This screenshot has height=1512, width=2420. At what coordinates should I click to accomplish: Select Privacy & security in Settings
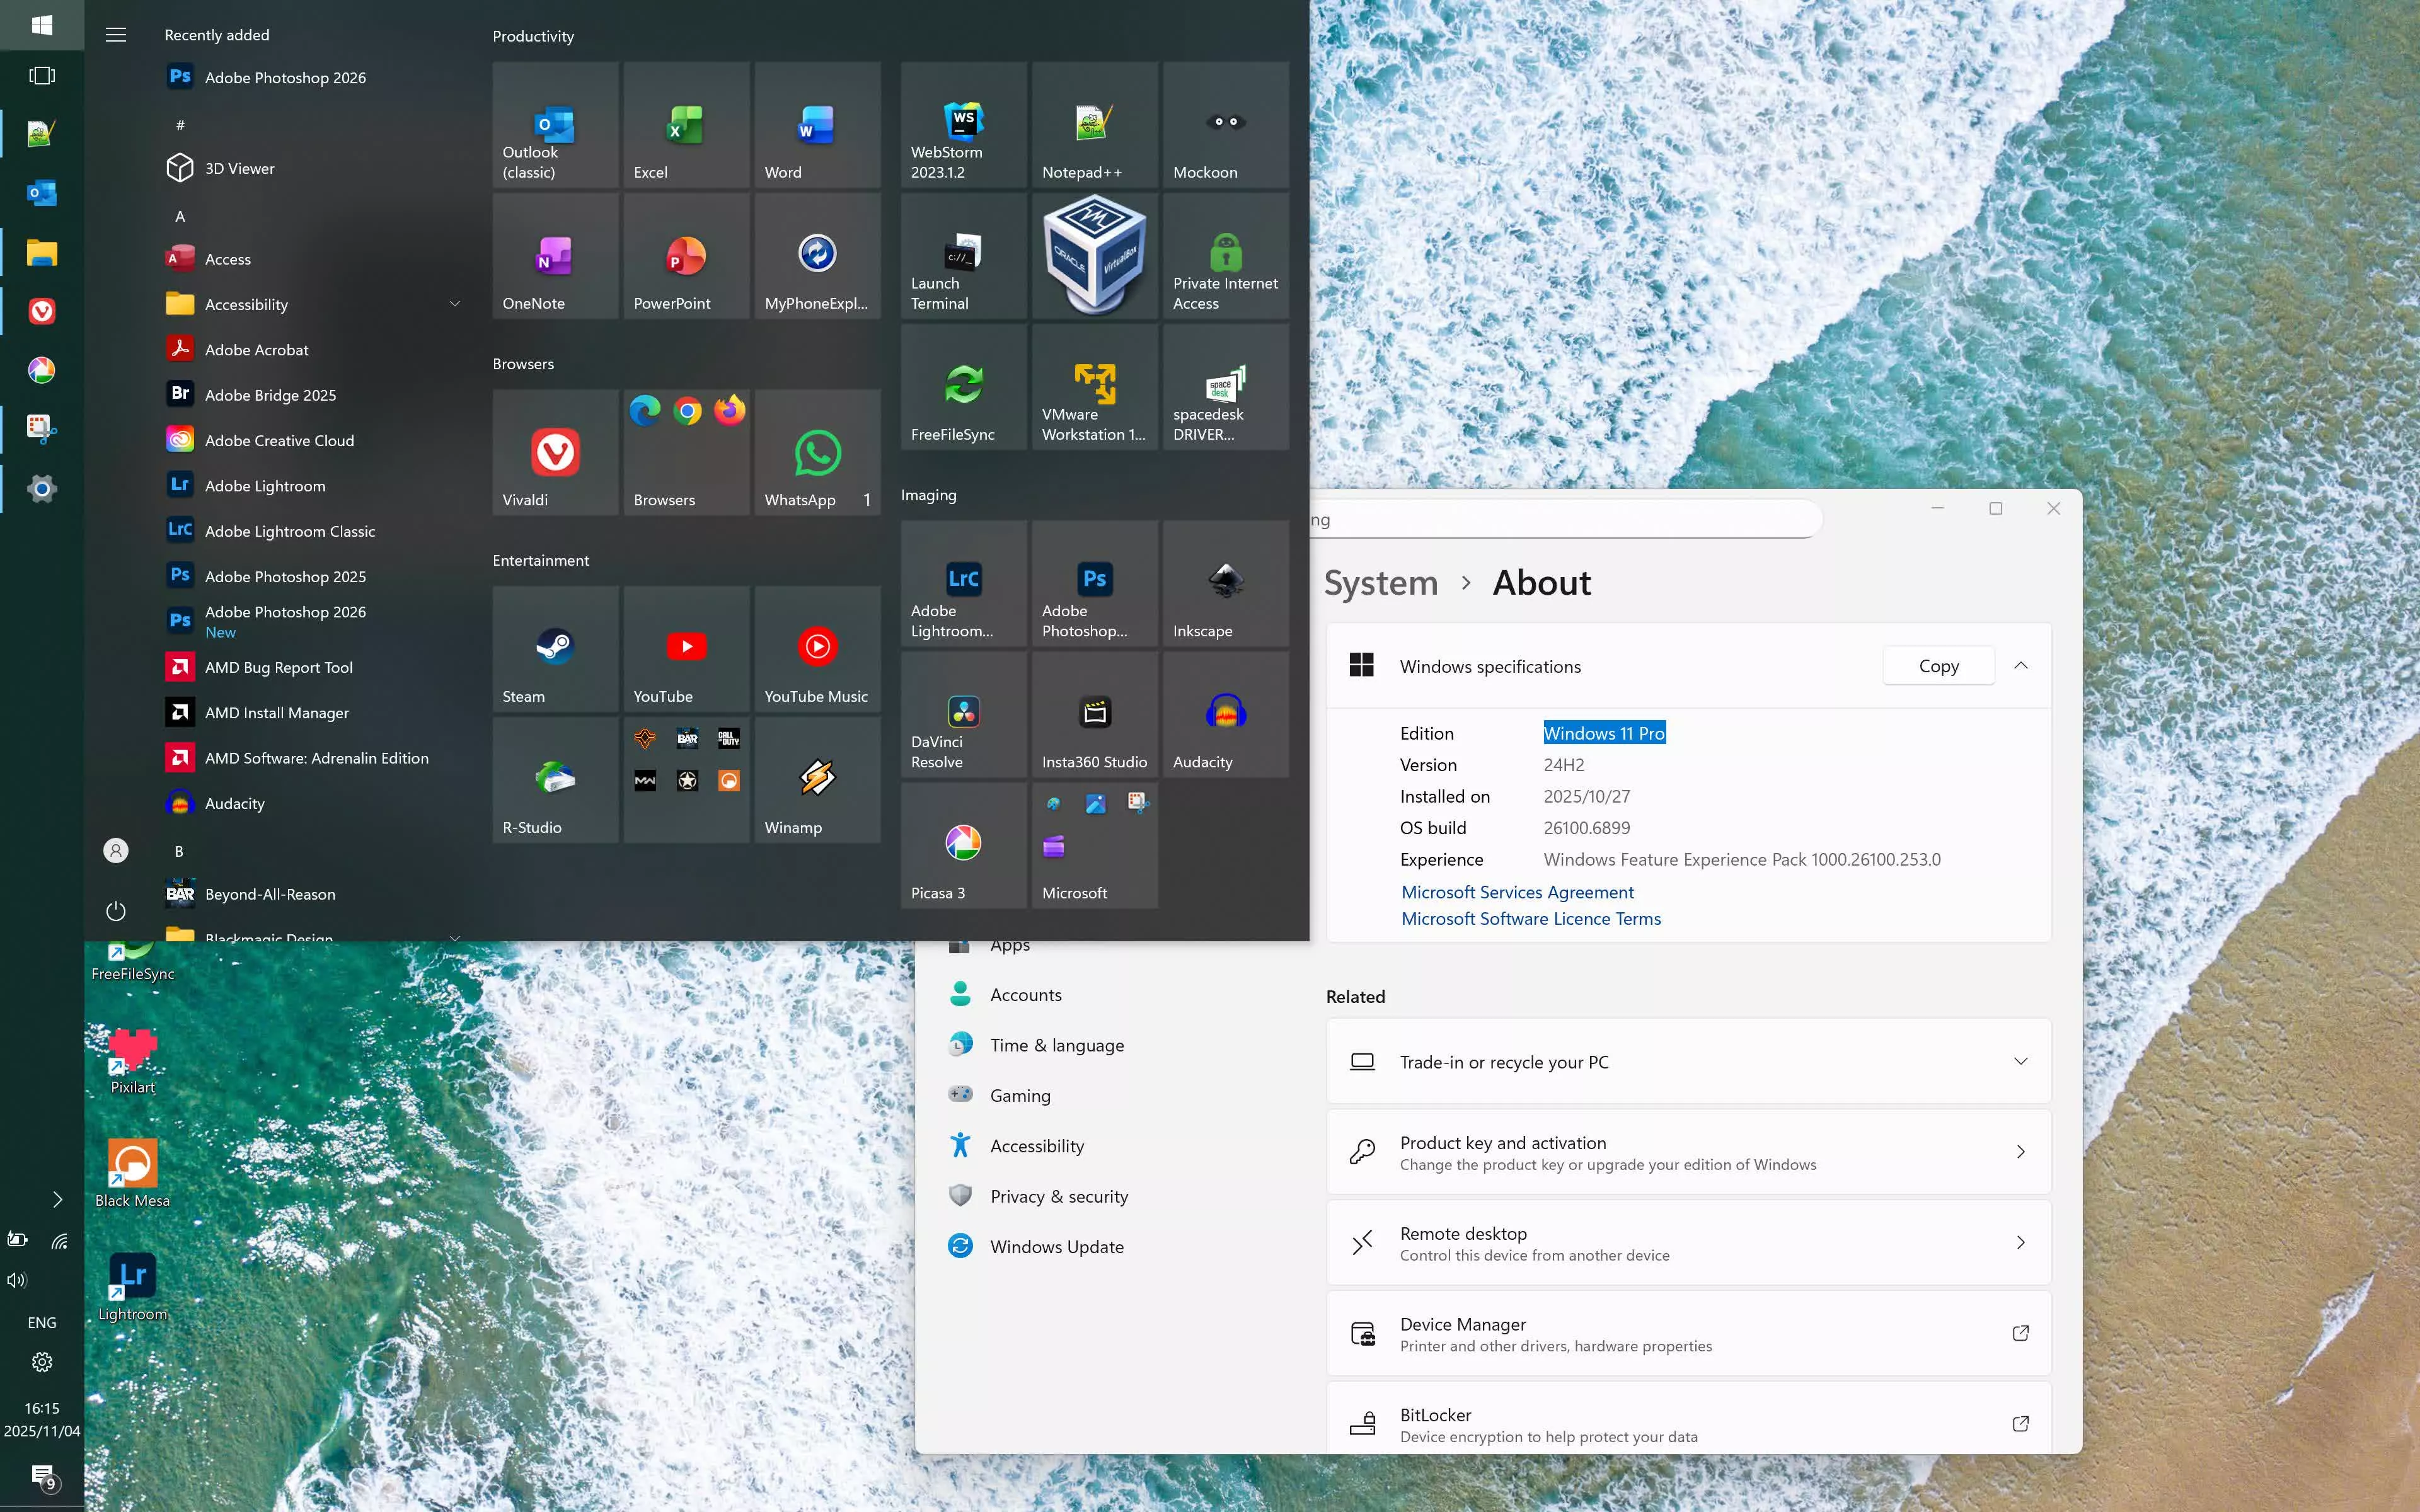[1058, 1196]
